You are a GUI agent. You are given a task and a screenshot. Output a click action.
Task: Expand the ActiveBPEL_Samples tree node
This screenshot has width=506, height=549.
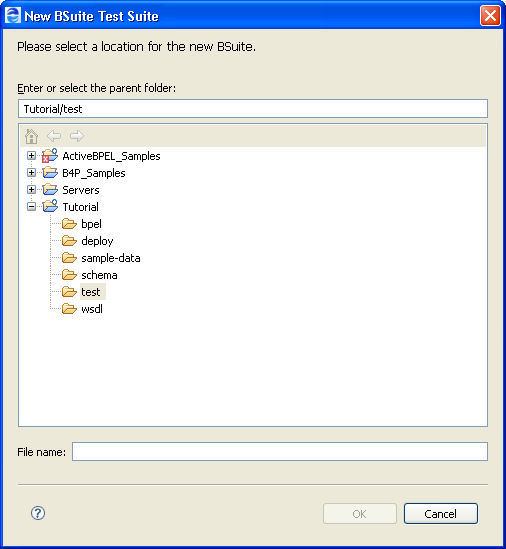point(31,155)
